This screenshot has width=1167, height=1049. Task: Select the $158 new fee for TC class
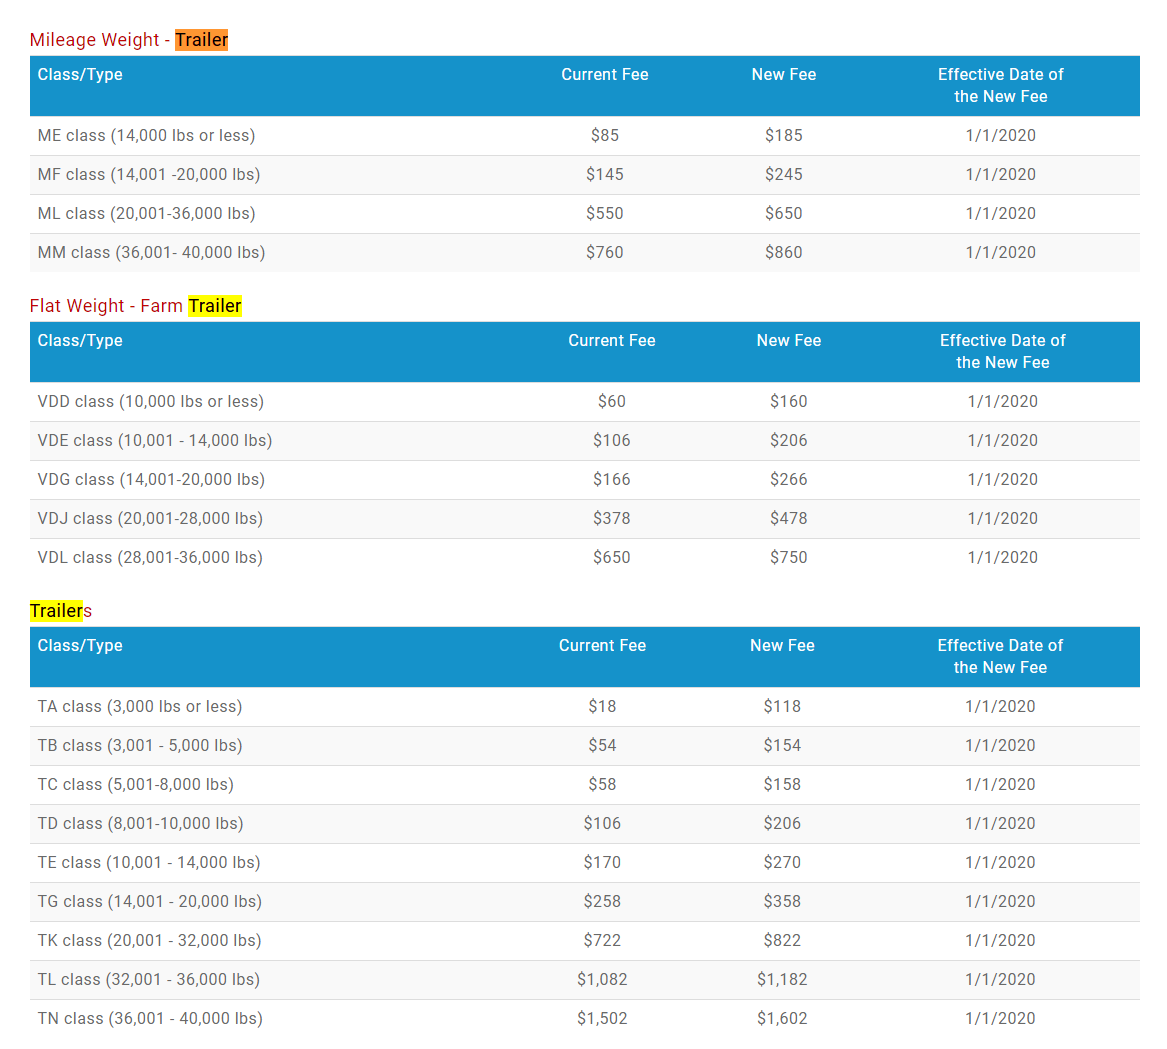coord(782,785)
